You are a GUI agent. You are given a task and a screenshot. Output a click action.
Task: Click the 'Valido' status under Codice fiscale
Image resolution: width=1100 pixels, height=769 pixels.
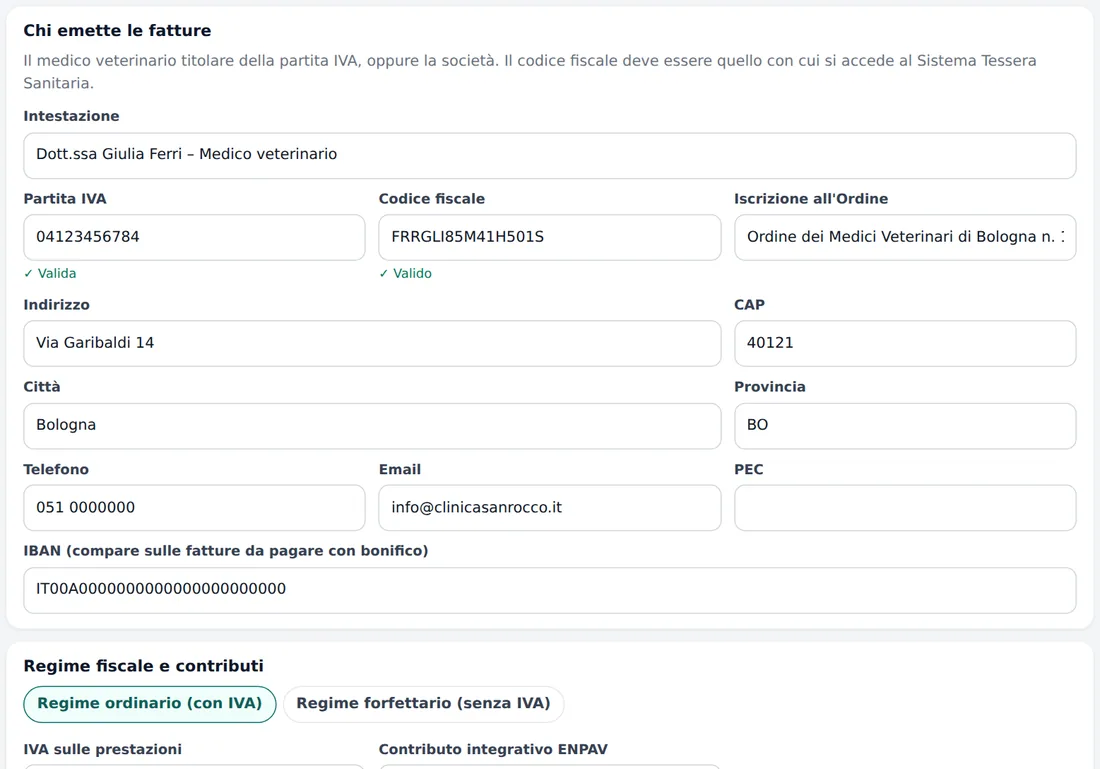(405, 274)
